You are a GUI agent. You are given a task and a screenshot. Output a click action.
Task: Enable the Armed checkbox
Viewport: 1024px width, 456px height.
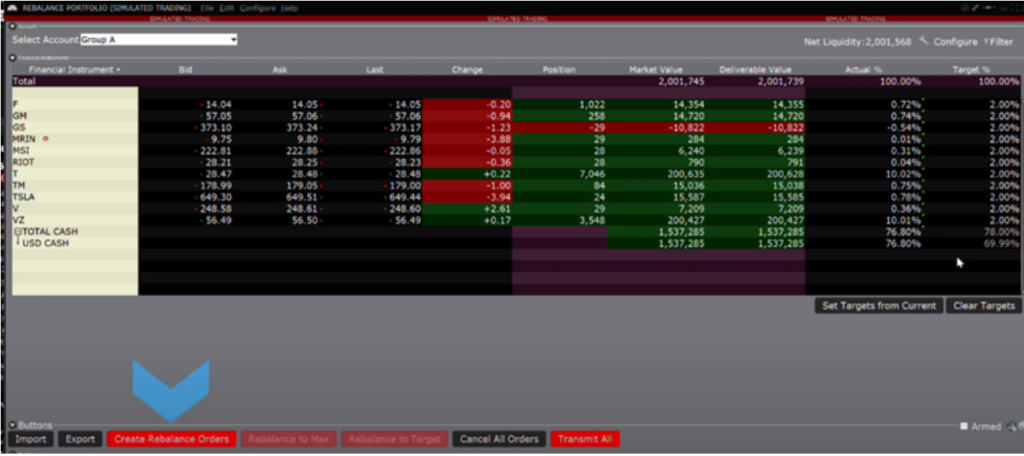(963, 426)
